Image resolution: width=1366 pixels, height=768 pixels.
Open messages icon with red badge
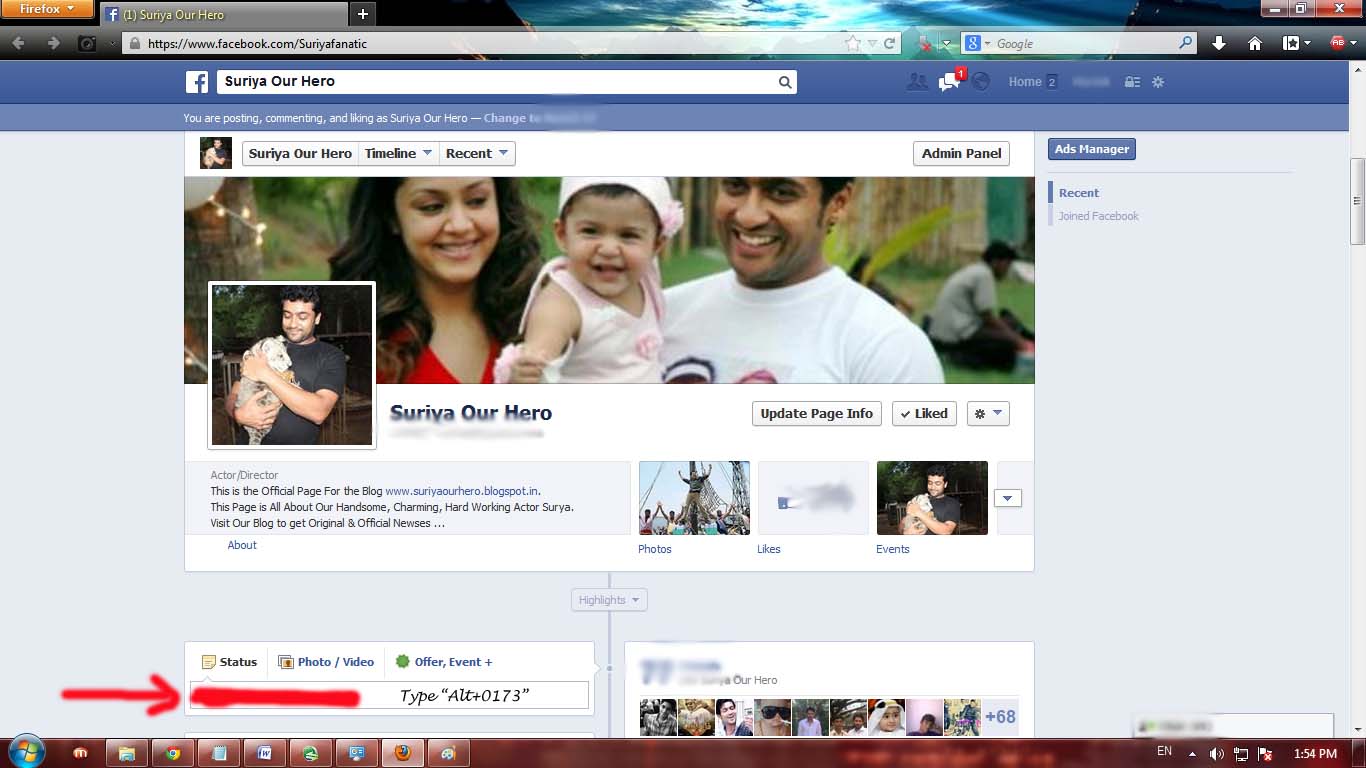coord(949,82)
